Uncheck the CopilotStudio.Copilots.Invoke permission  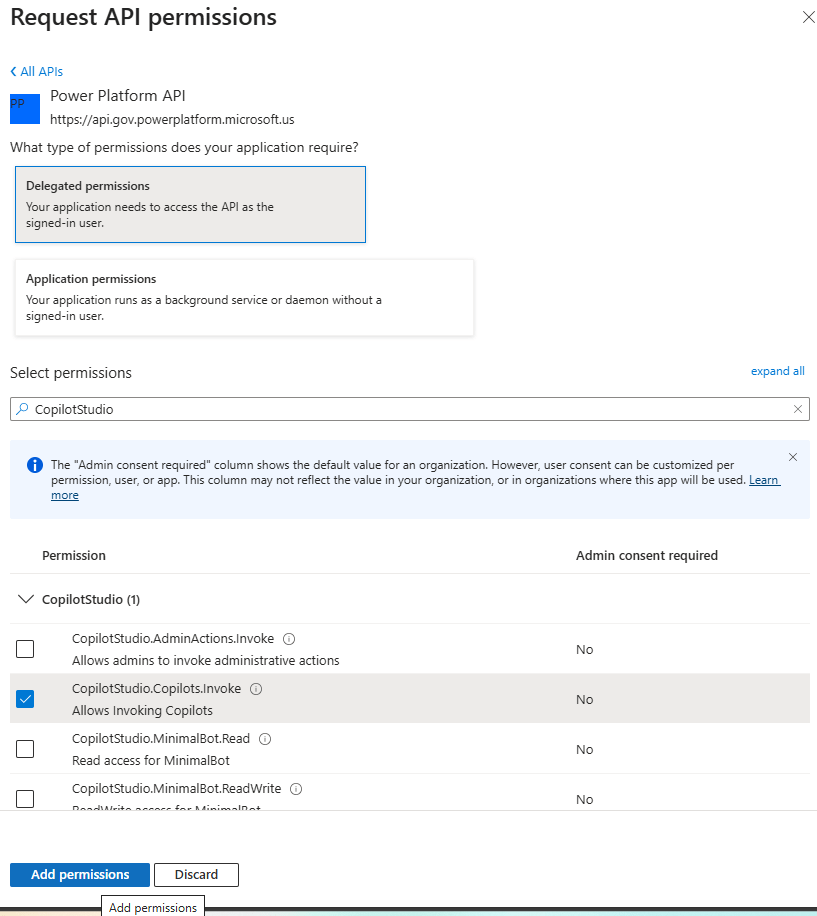pos(25,699)
